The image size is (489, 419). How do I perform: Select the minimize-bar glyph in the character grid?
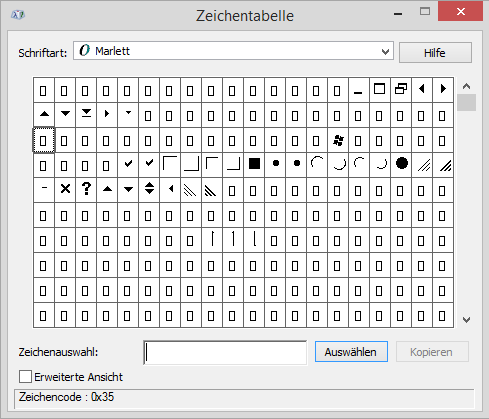point(358,90)
